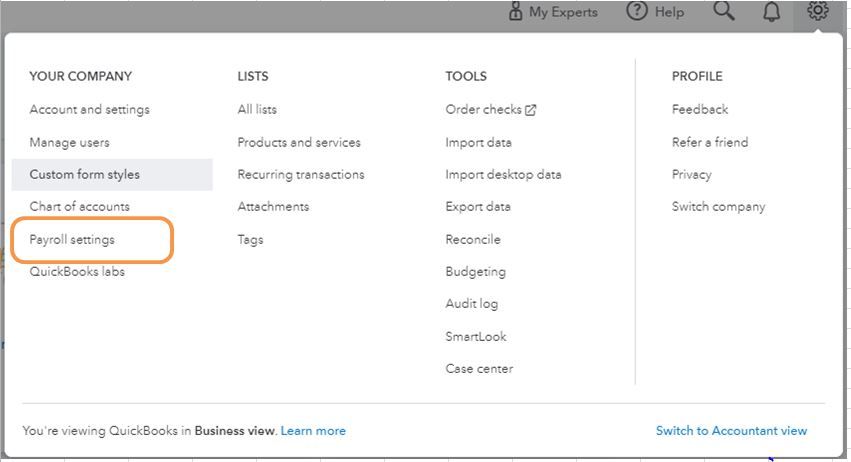Click the TOOLS heading
Screen dimensions: 851x462
tap(466, 77)
